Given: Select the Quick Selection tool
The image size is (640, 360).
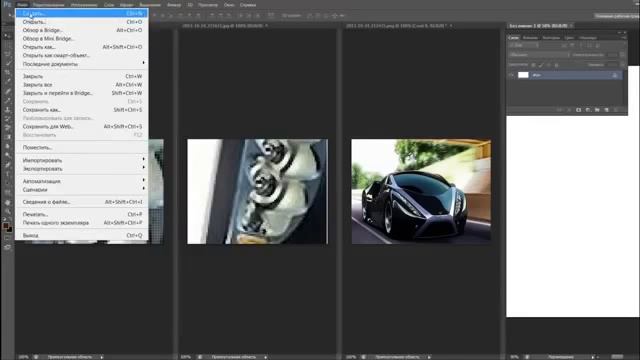Looking at the screenshot, I should (x=7, y=63).
